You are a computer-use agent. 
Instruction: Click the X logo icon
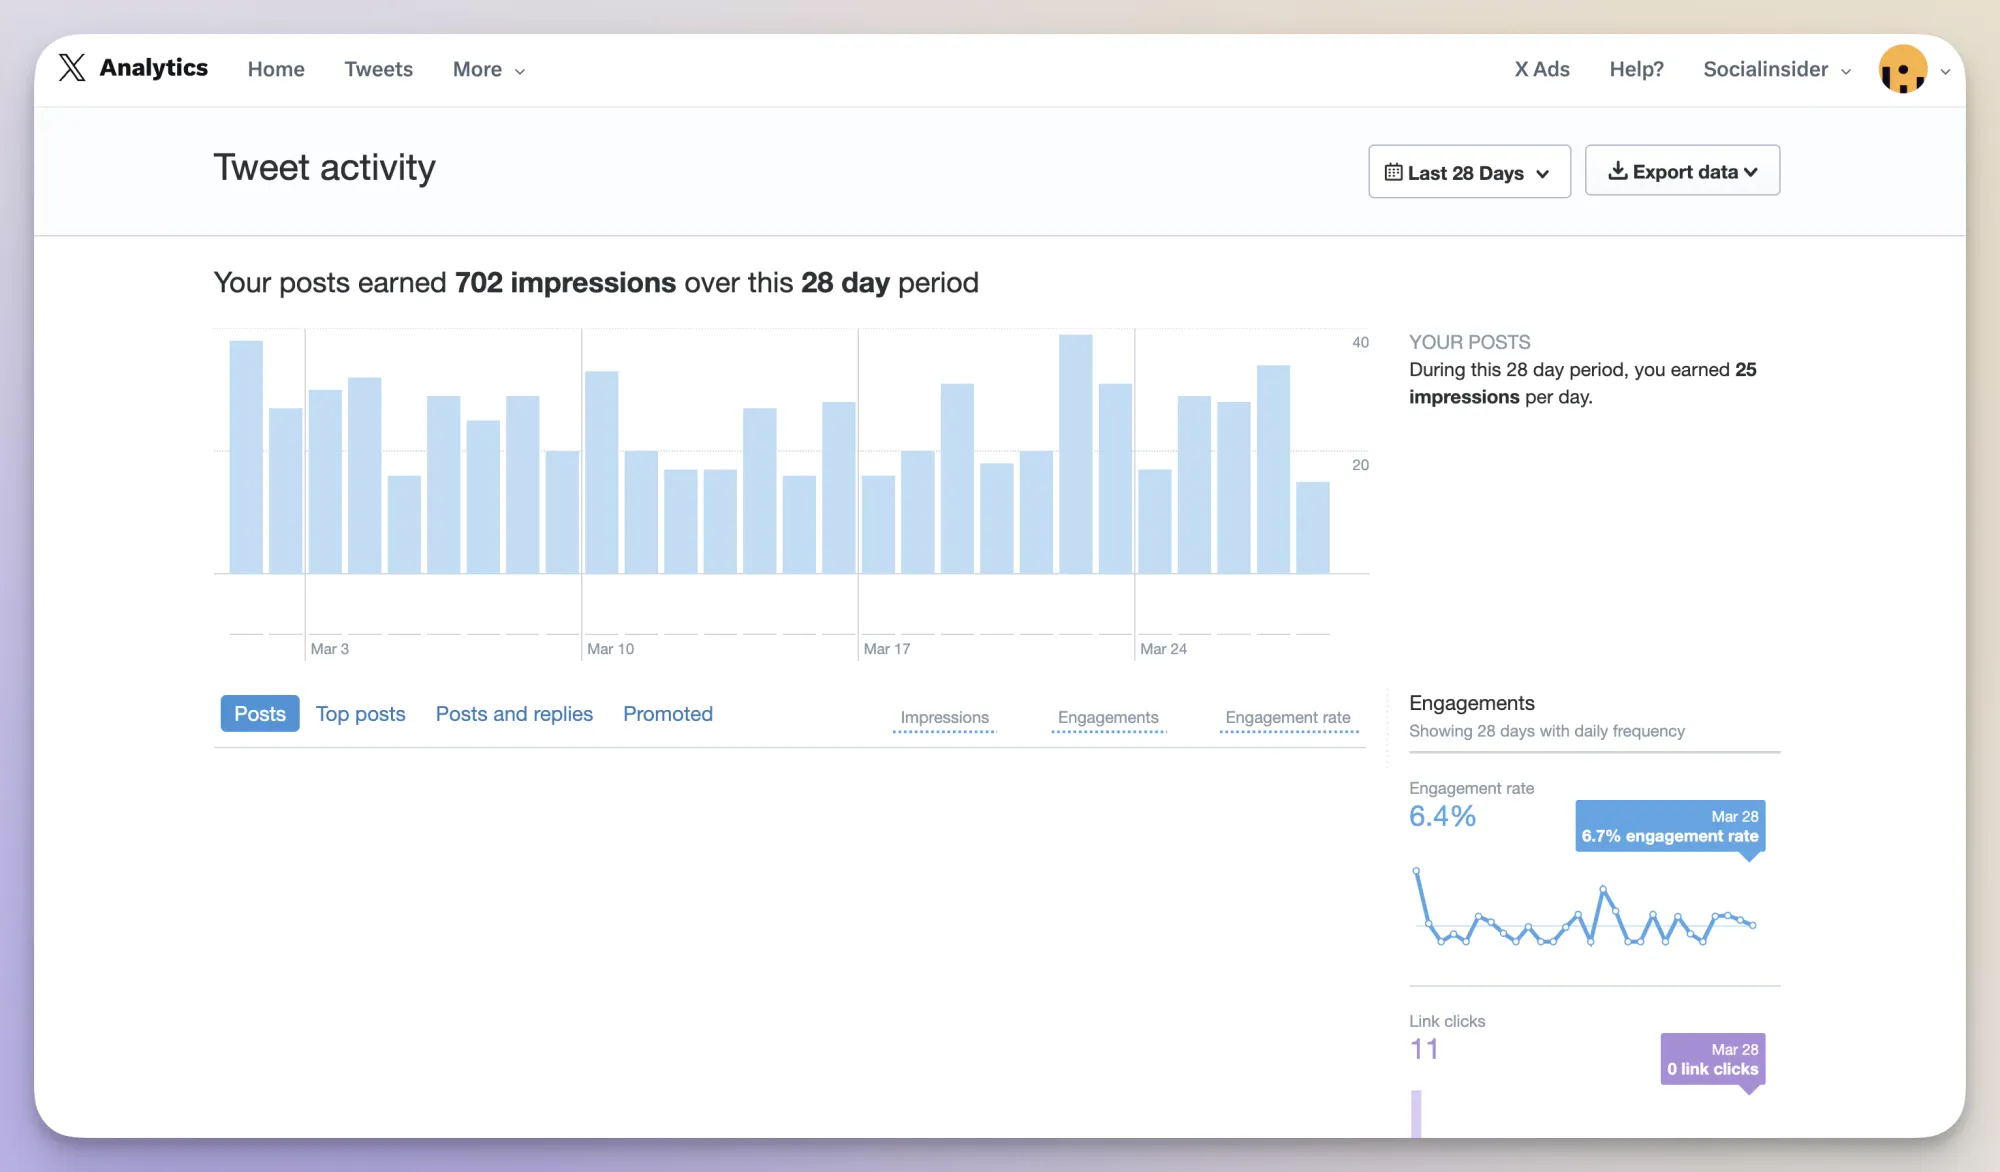pos(72,68)
